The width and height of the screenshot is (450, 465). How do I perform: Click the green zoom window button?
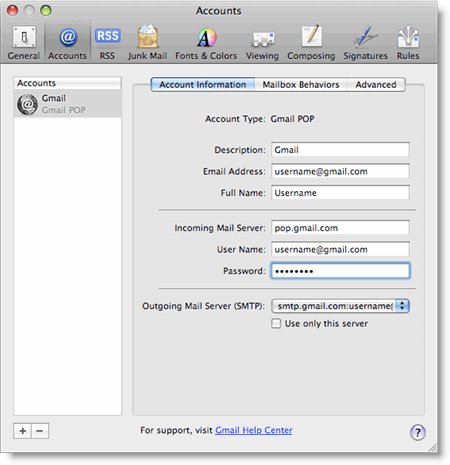click(46, 10)
